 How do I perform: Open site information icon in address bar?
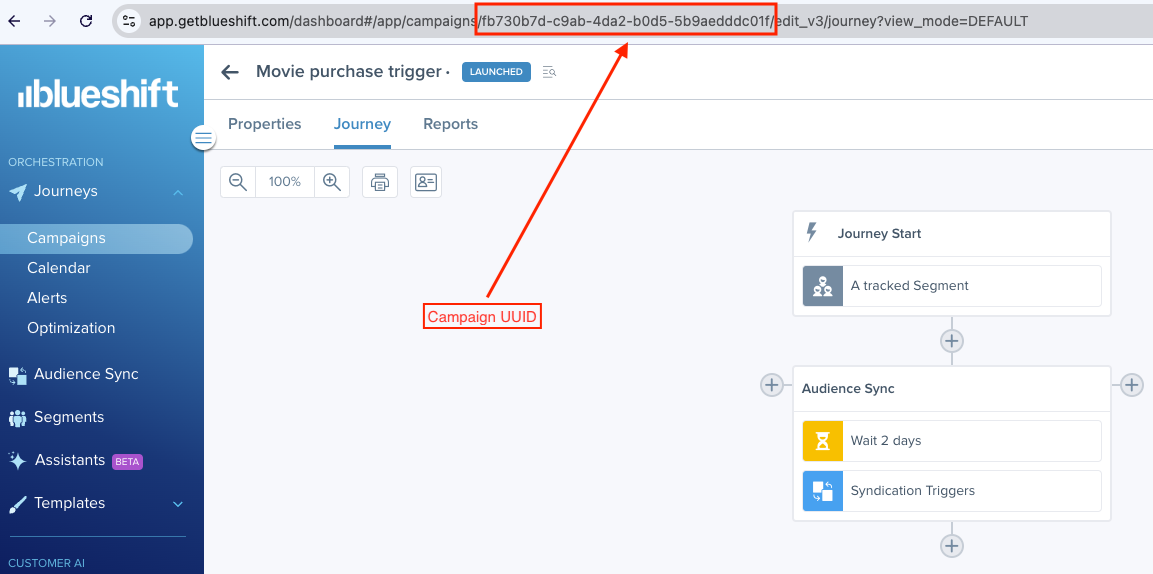coord(129,21)
